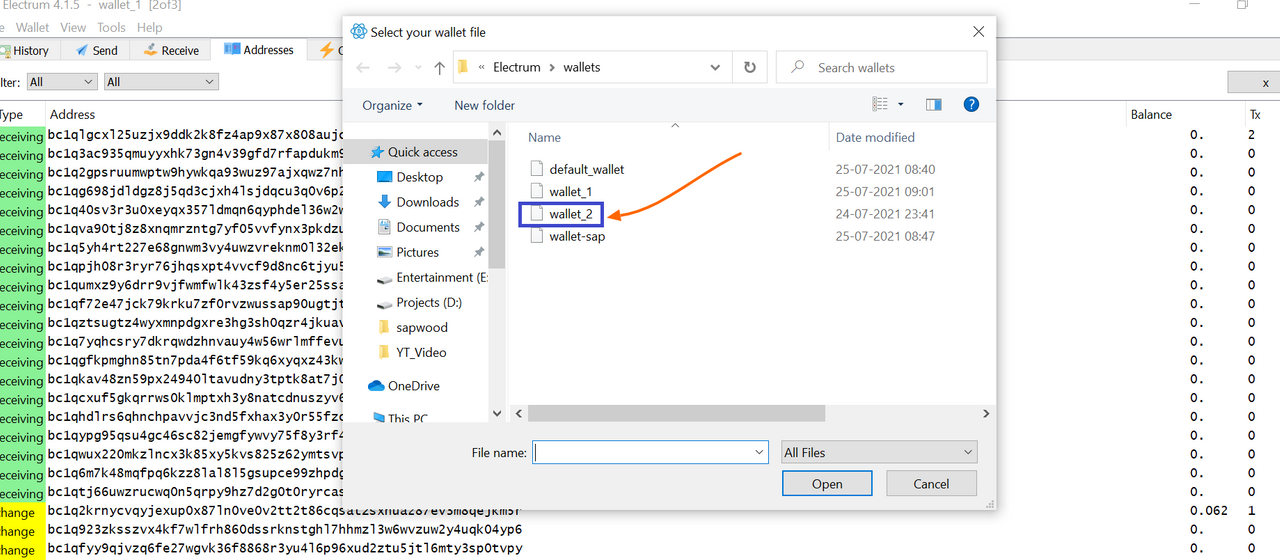Change the file view layout icon
This screenshot has width=1280, height=560.
(x=880, y=104)
